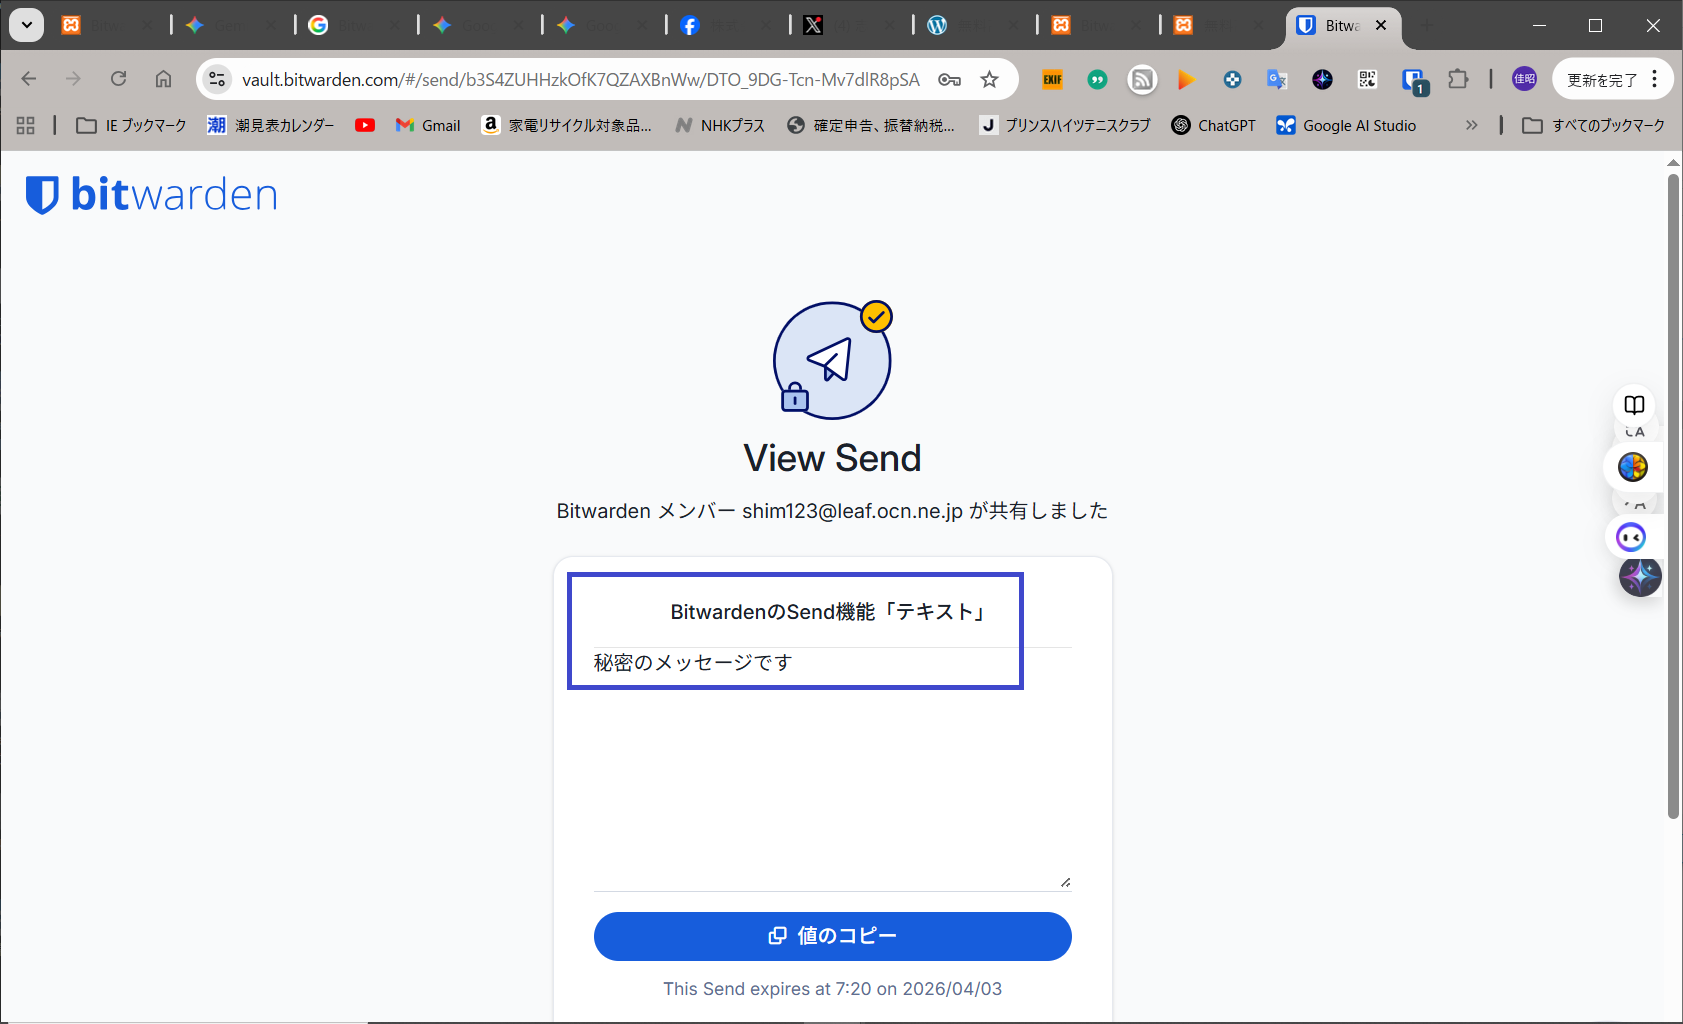Click the Google Translate extension icon
The width and height of the screenshot is (1683, 1024).
pyautogui.click(x=1277, y=80)
